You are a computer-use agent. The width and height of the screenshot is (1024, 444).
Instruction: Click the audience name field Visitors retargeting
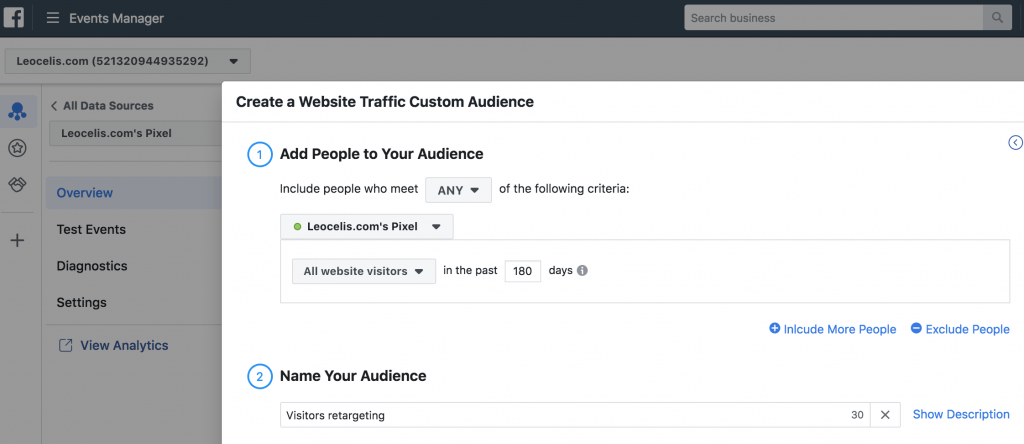[x=575, y=415]
